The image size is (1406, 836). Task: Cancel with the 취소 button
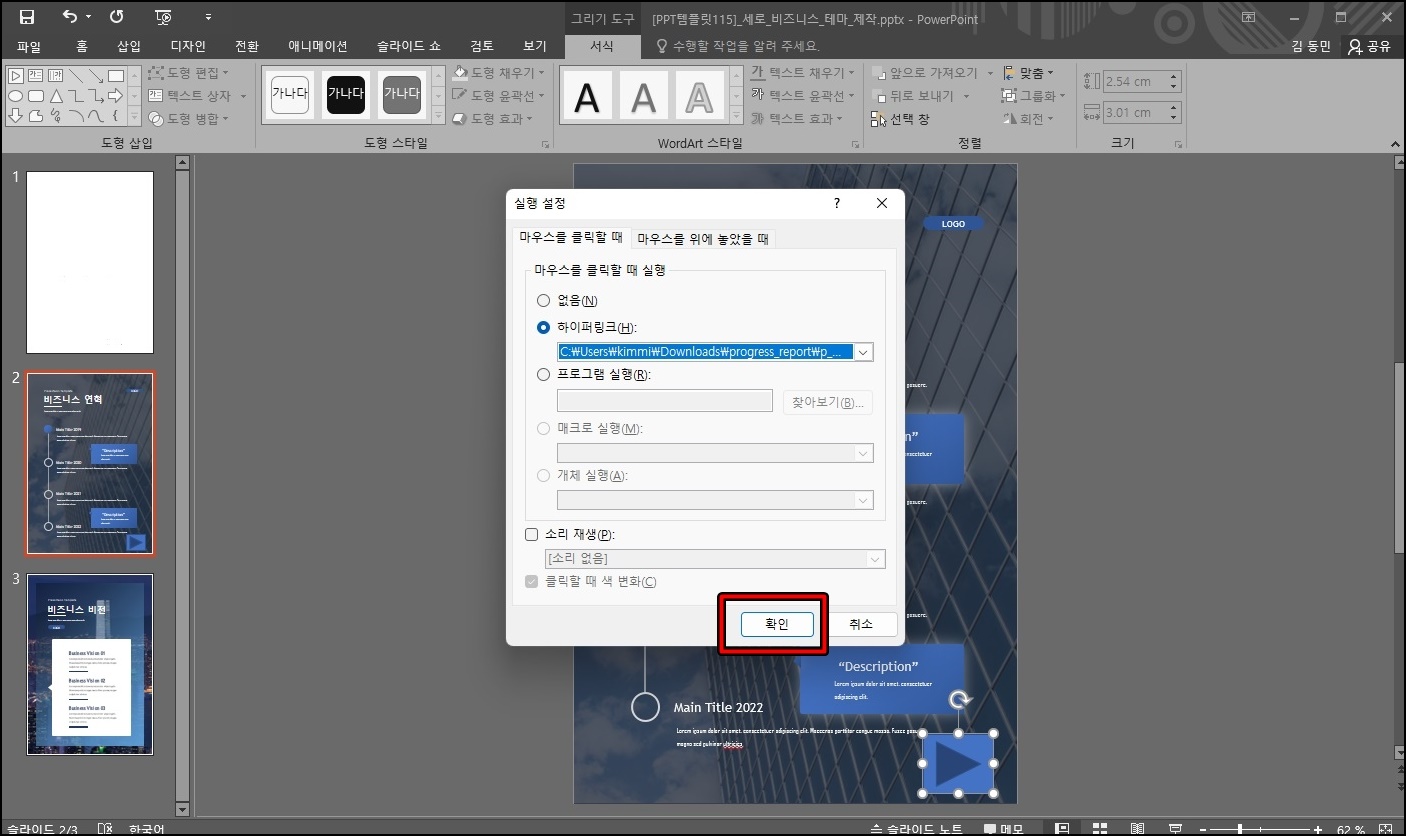tap(861, 624)
